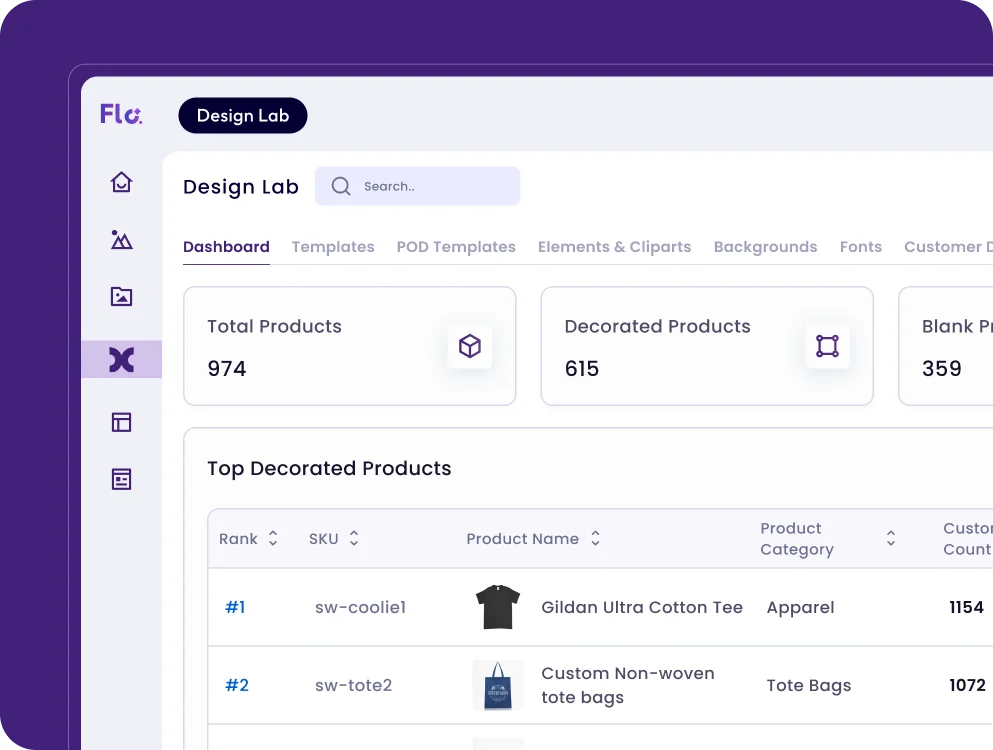Open the Decorated Products card
Viewport: 993px width, 750px height.
[707, 346]
